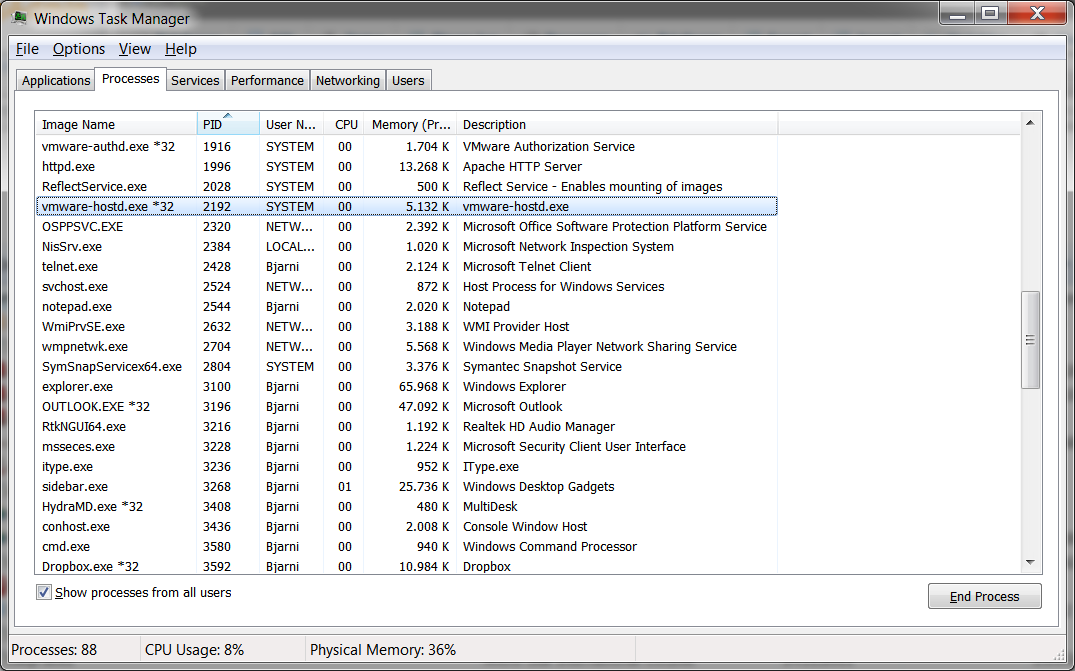Sort processes by CPU usage
This screenshot has width=1075, height=671.
click(x=345, y=124)
